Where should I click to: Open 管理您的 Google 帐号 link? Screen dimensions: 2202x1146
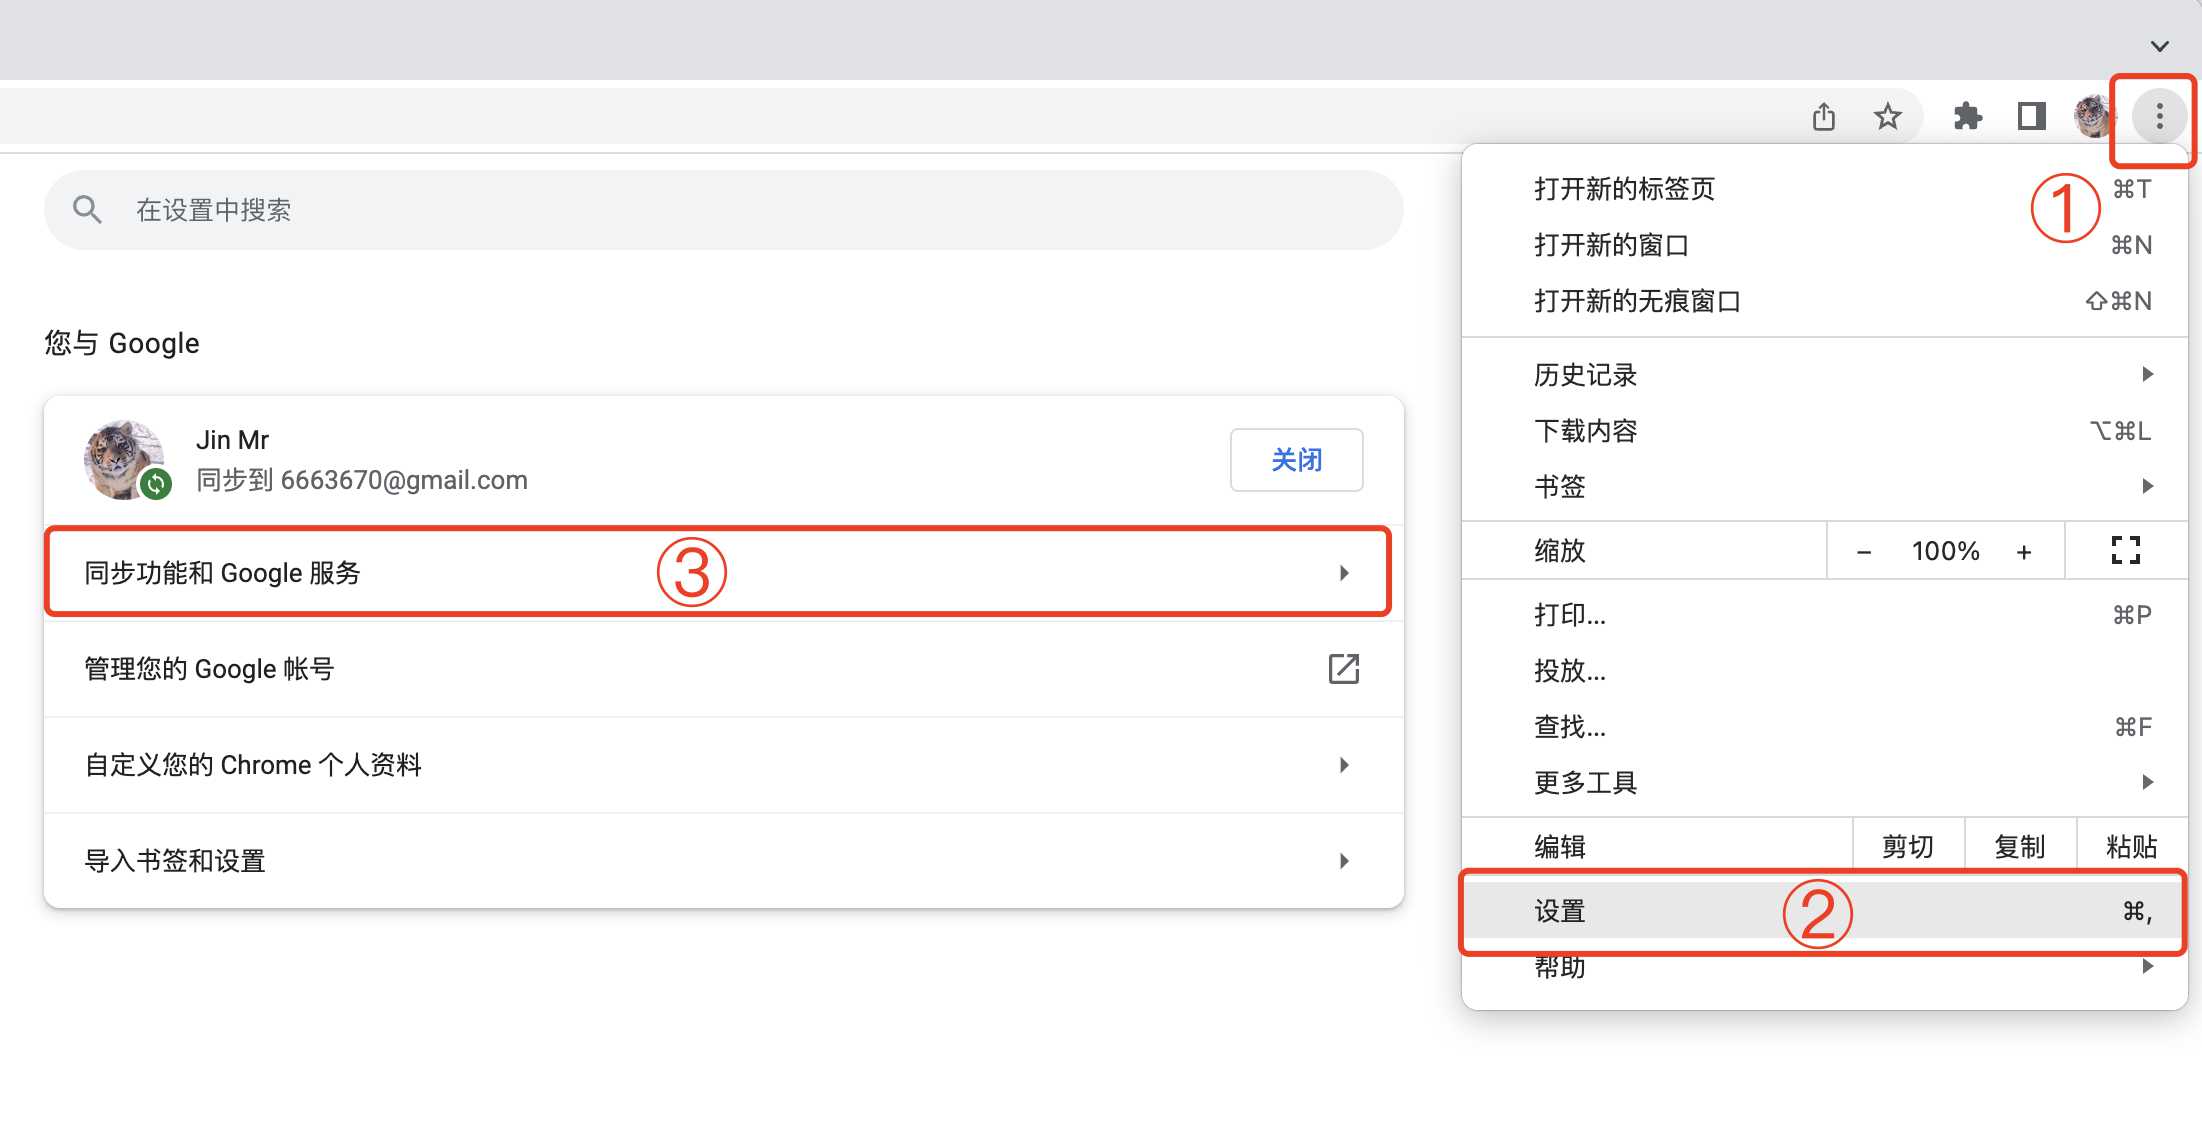pos(724,669)
